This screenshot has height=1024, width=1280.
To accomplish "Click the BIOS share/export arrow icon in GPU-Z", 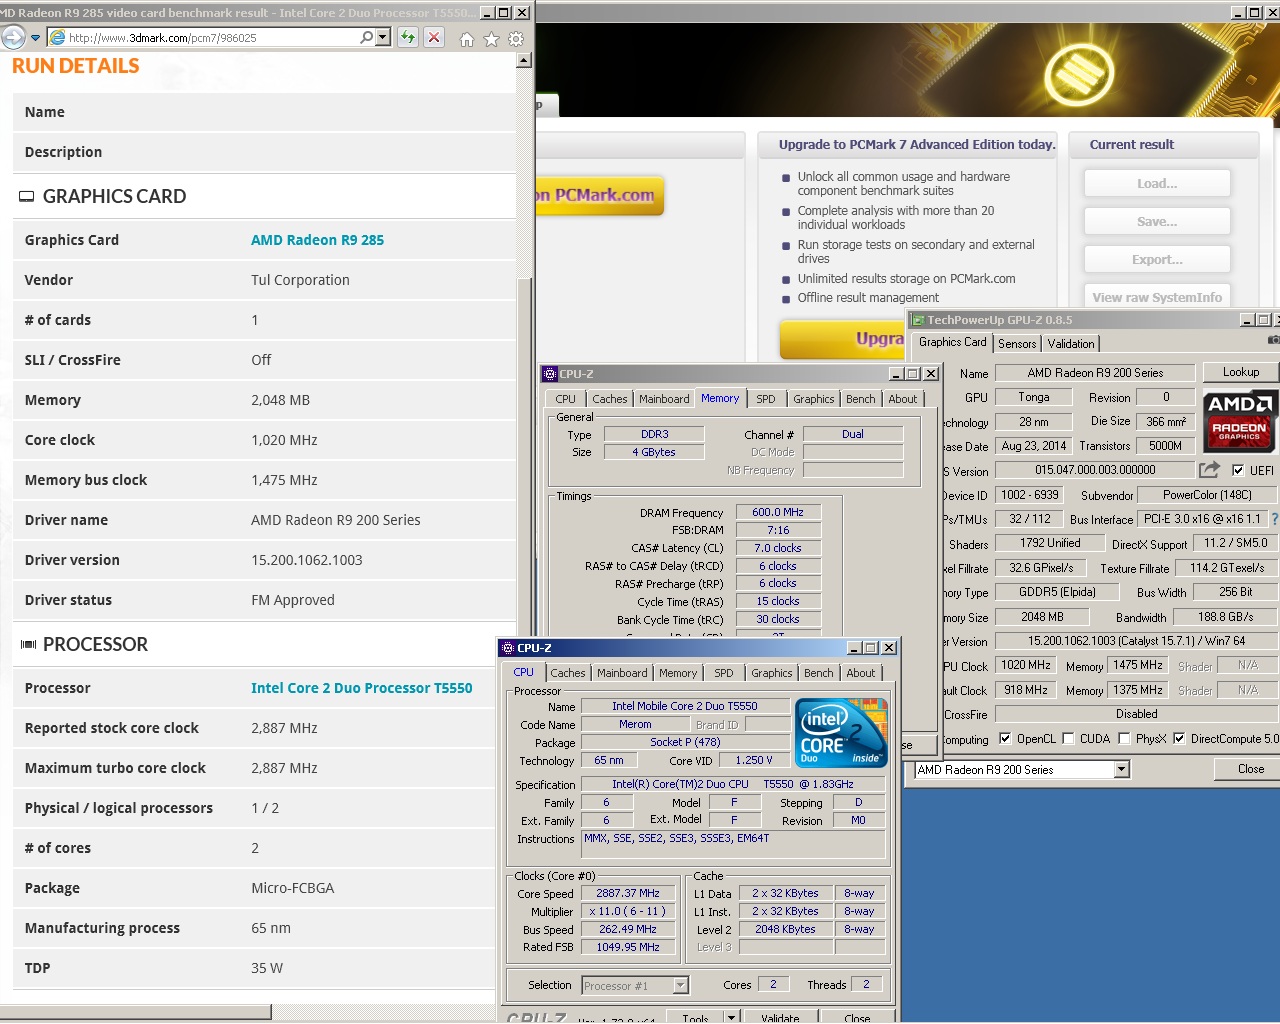I will pos(1210,469).
